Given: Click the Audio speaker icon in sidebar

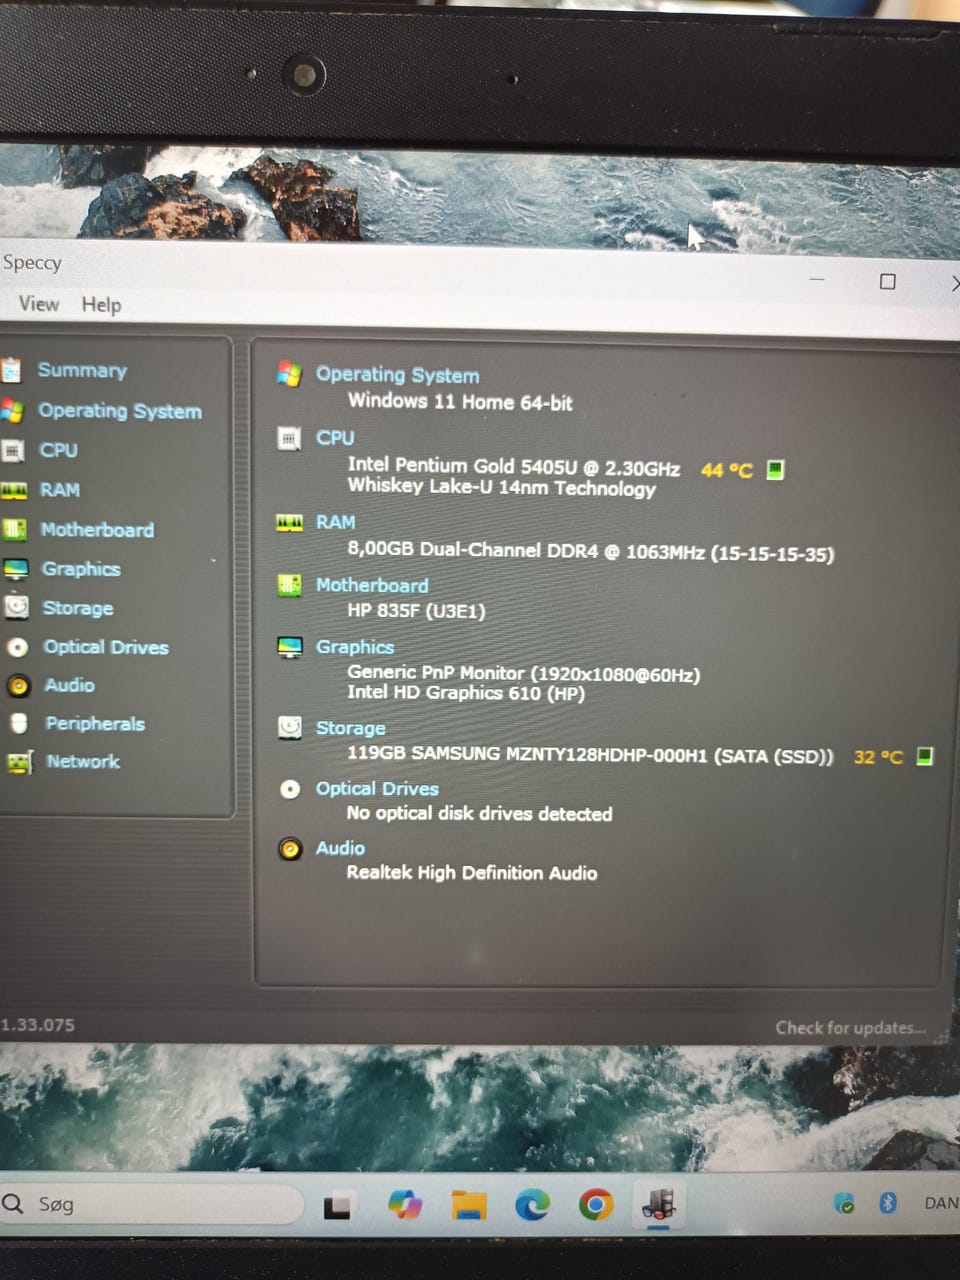Looking at the screenshot, I should (19, 685).
